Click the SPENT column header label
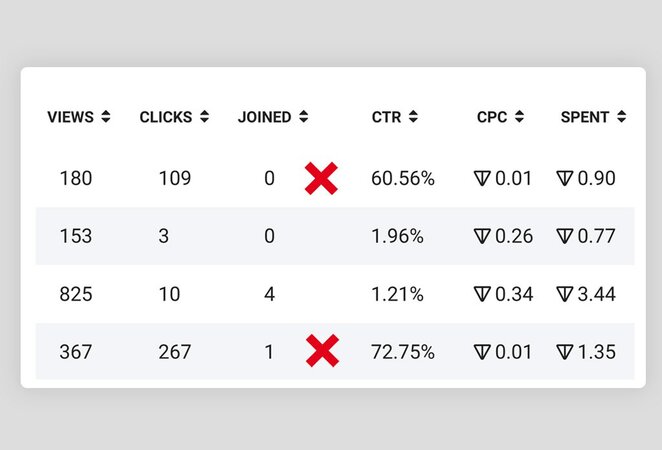The image size is (662, 450). coord(585,117)
